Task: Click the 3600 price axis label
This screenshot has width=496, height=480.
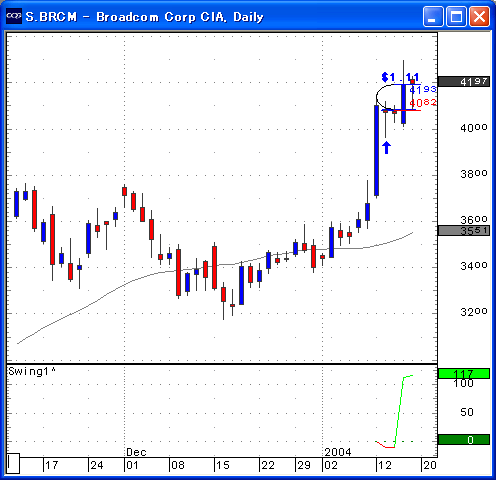Action: [474, 220]
